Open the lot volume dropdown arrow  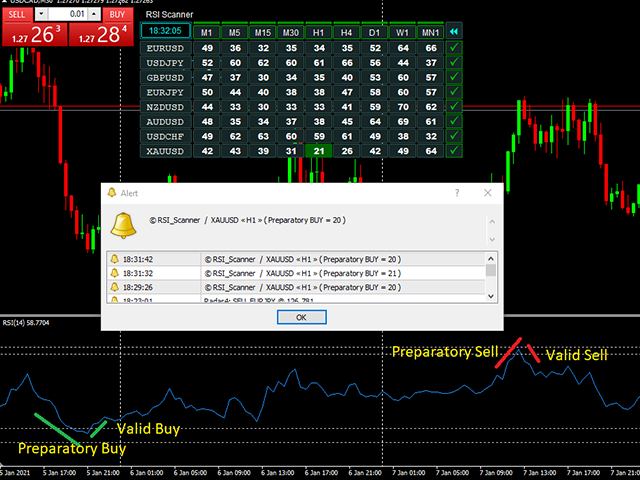tap(41, 16)
